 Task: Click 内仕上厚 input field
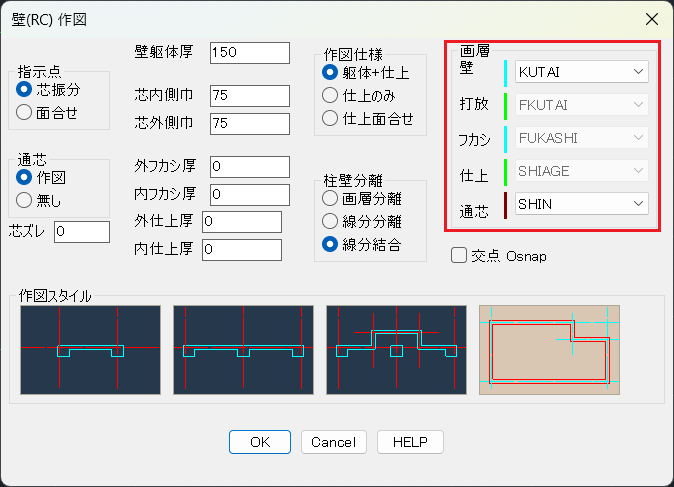click(x=242, y=250)
